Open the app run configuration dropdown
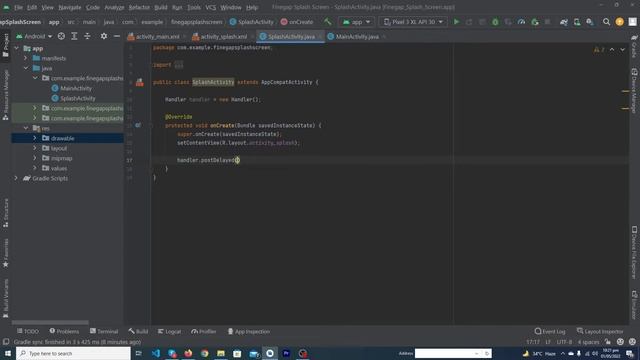Screen dimensions: 640x360 coord(356,22)
